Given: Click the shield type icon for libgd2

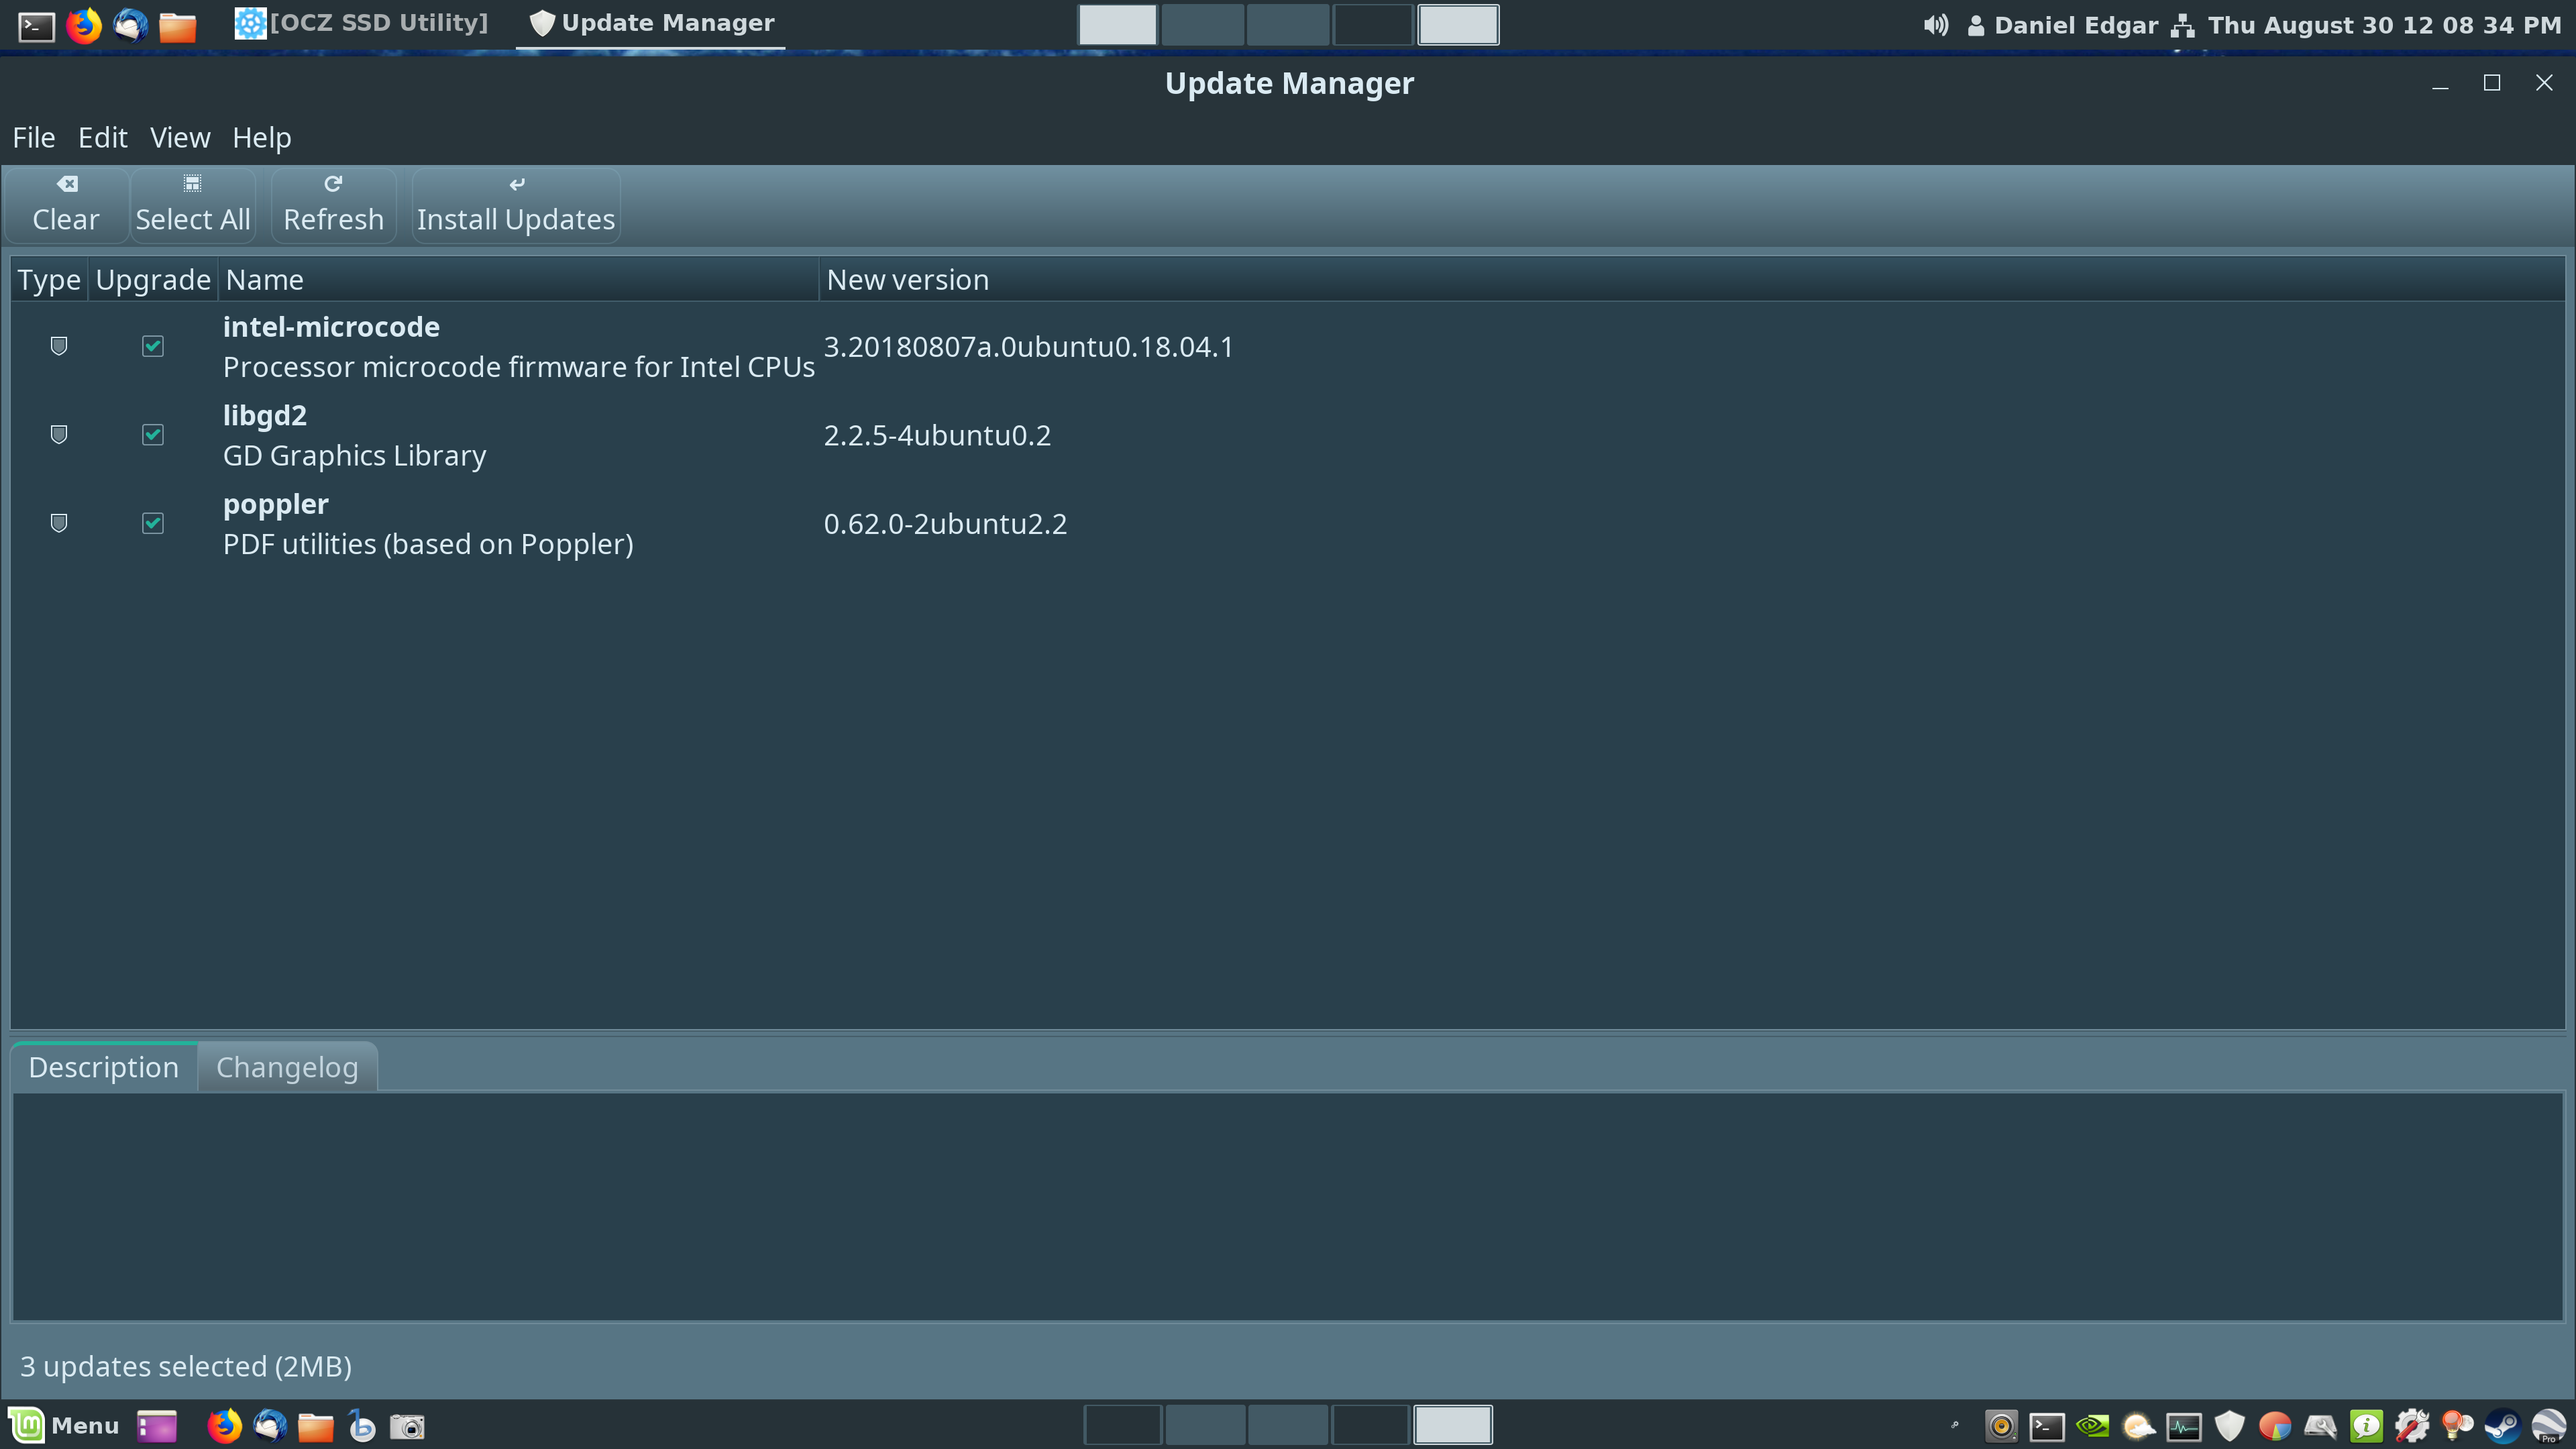Looking at the screenshot, I should click(x=59, y=434).
